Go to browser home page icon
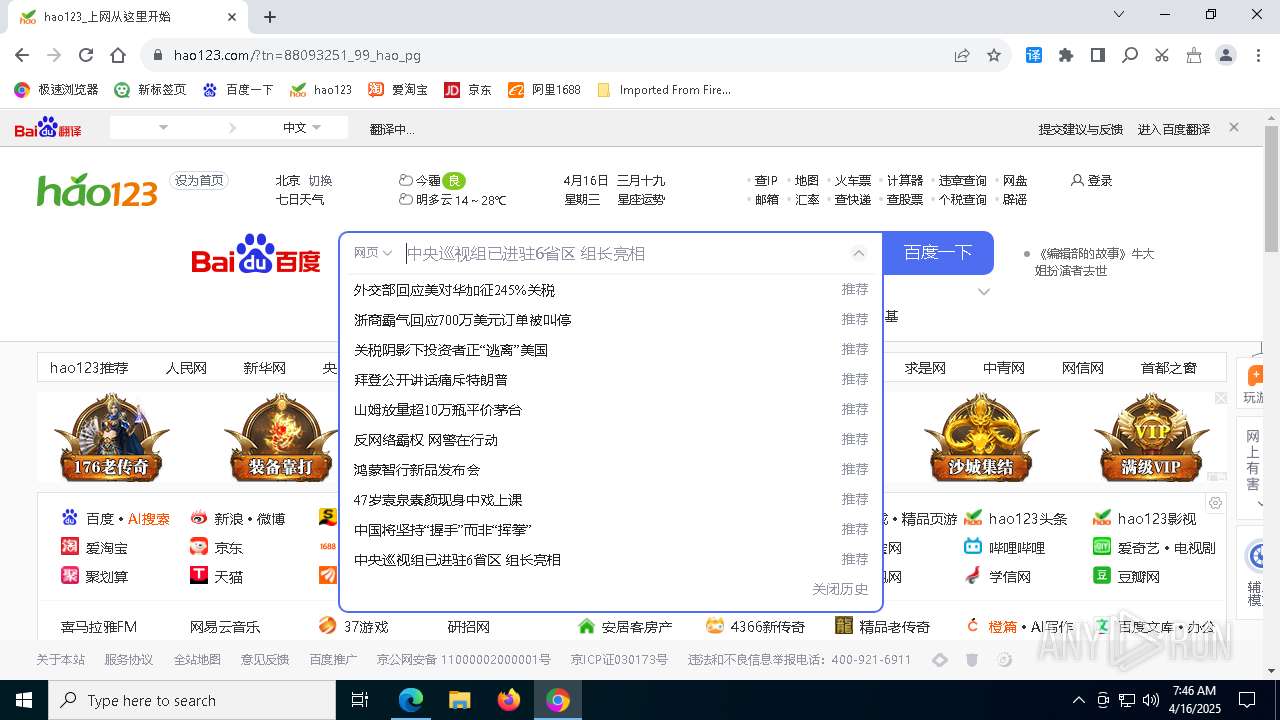1280x720 pixels. pyautogui.click(x=118, y=55)
